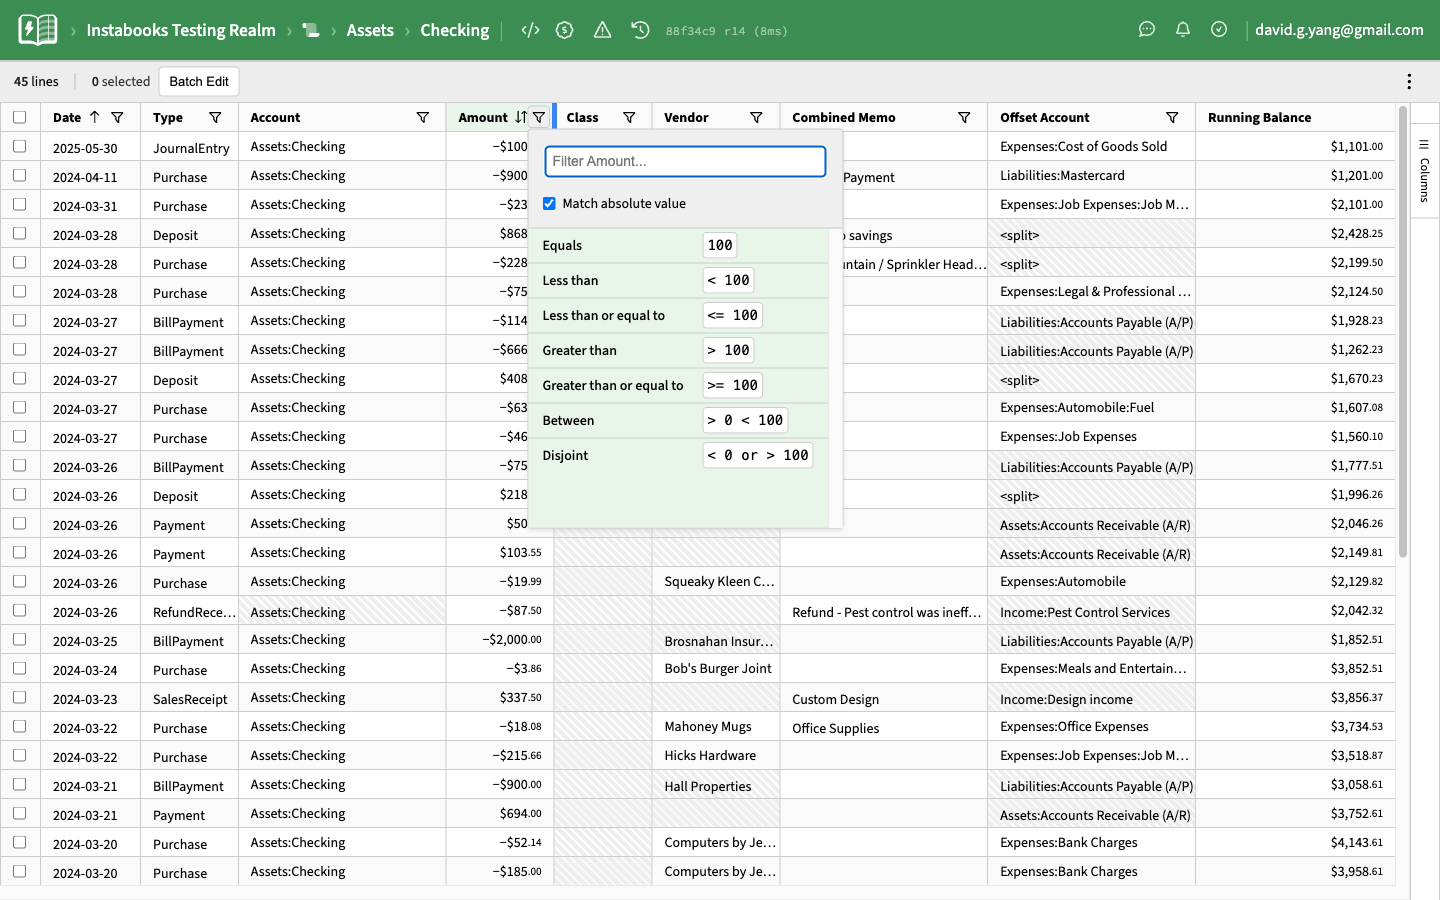Choose the Less than filter option

[x=678, y=280]
